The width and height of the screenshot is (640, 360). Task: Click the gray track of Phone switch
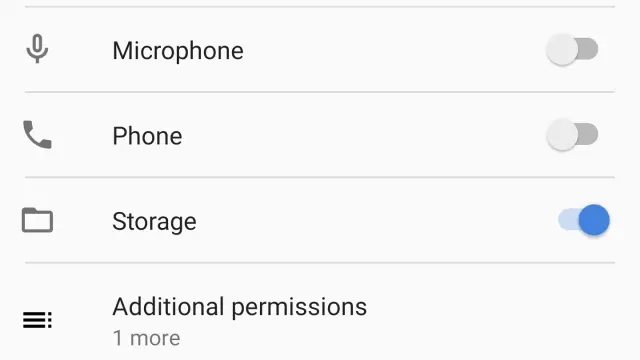(589, 134)
